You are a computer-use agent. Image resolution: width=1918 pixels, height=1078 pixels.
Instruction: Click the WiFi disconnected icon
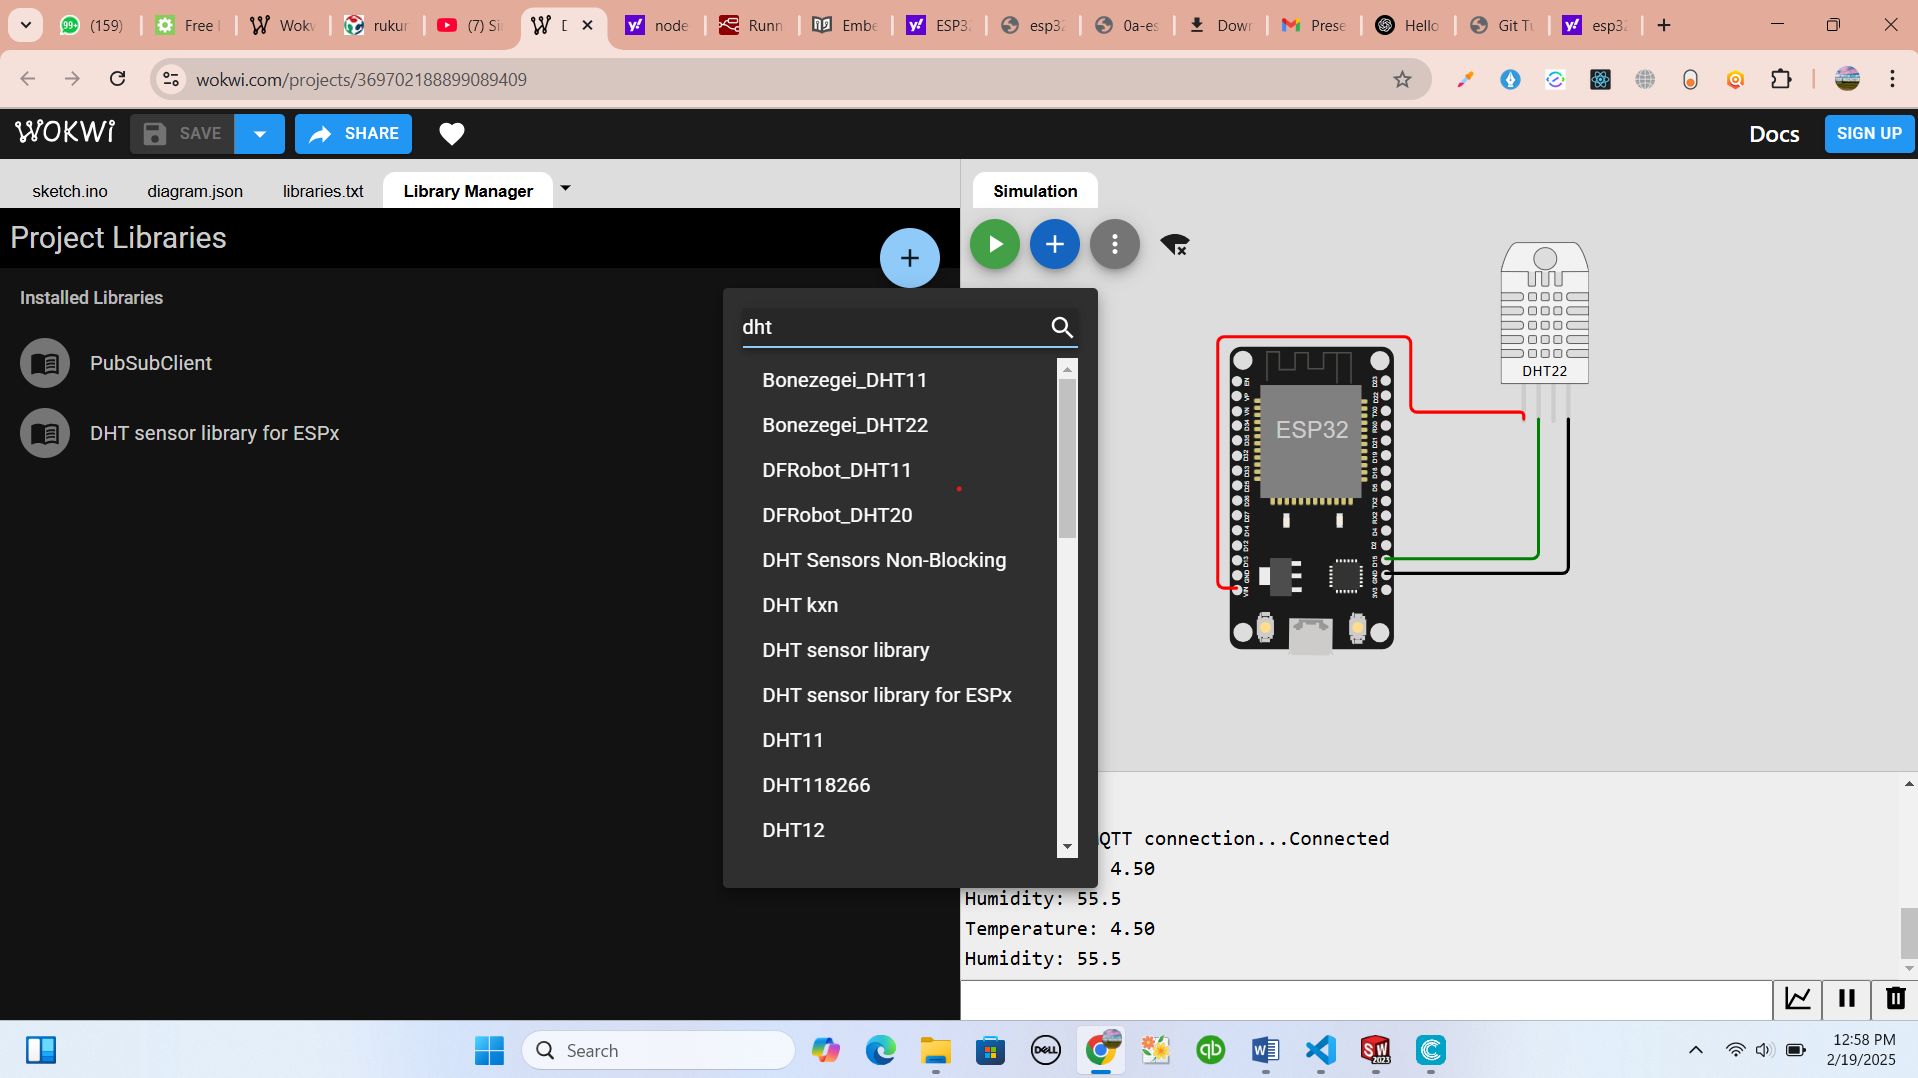(x=1175, y=244)
